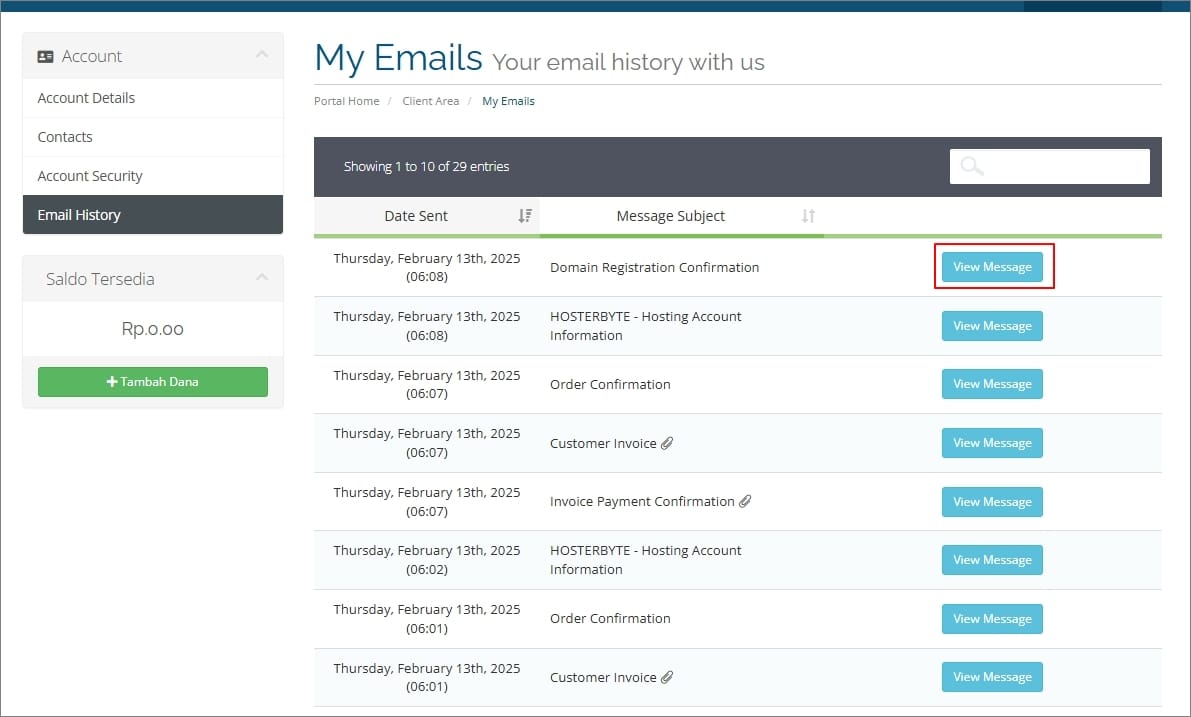Click the Account ID card icon
Viewport: 1191px width, 717px height.
coord(45,57)
